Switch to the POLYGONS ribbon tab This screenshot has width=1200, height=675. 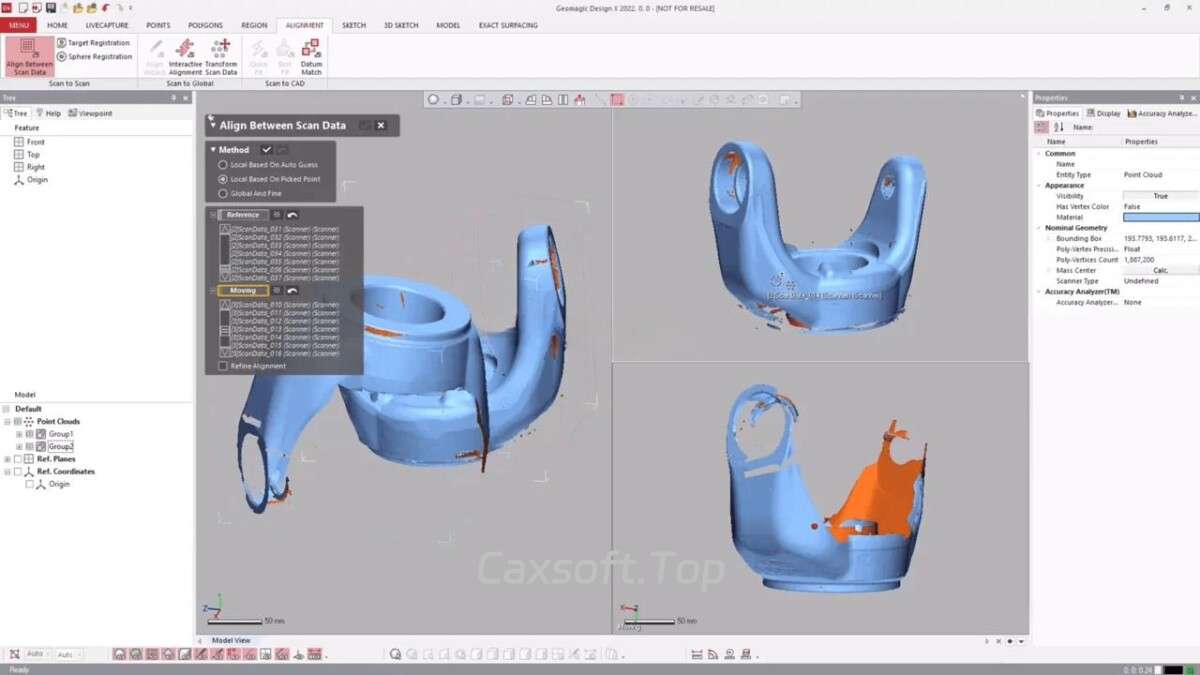point(204,25)
